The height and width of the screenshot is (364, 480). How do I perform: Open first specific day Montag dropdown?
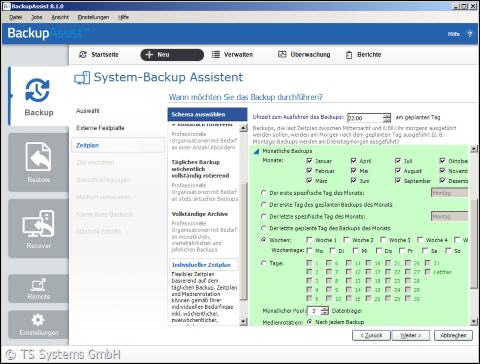[x=450, y=193]
